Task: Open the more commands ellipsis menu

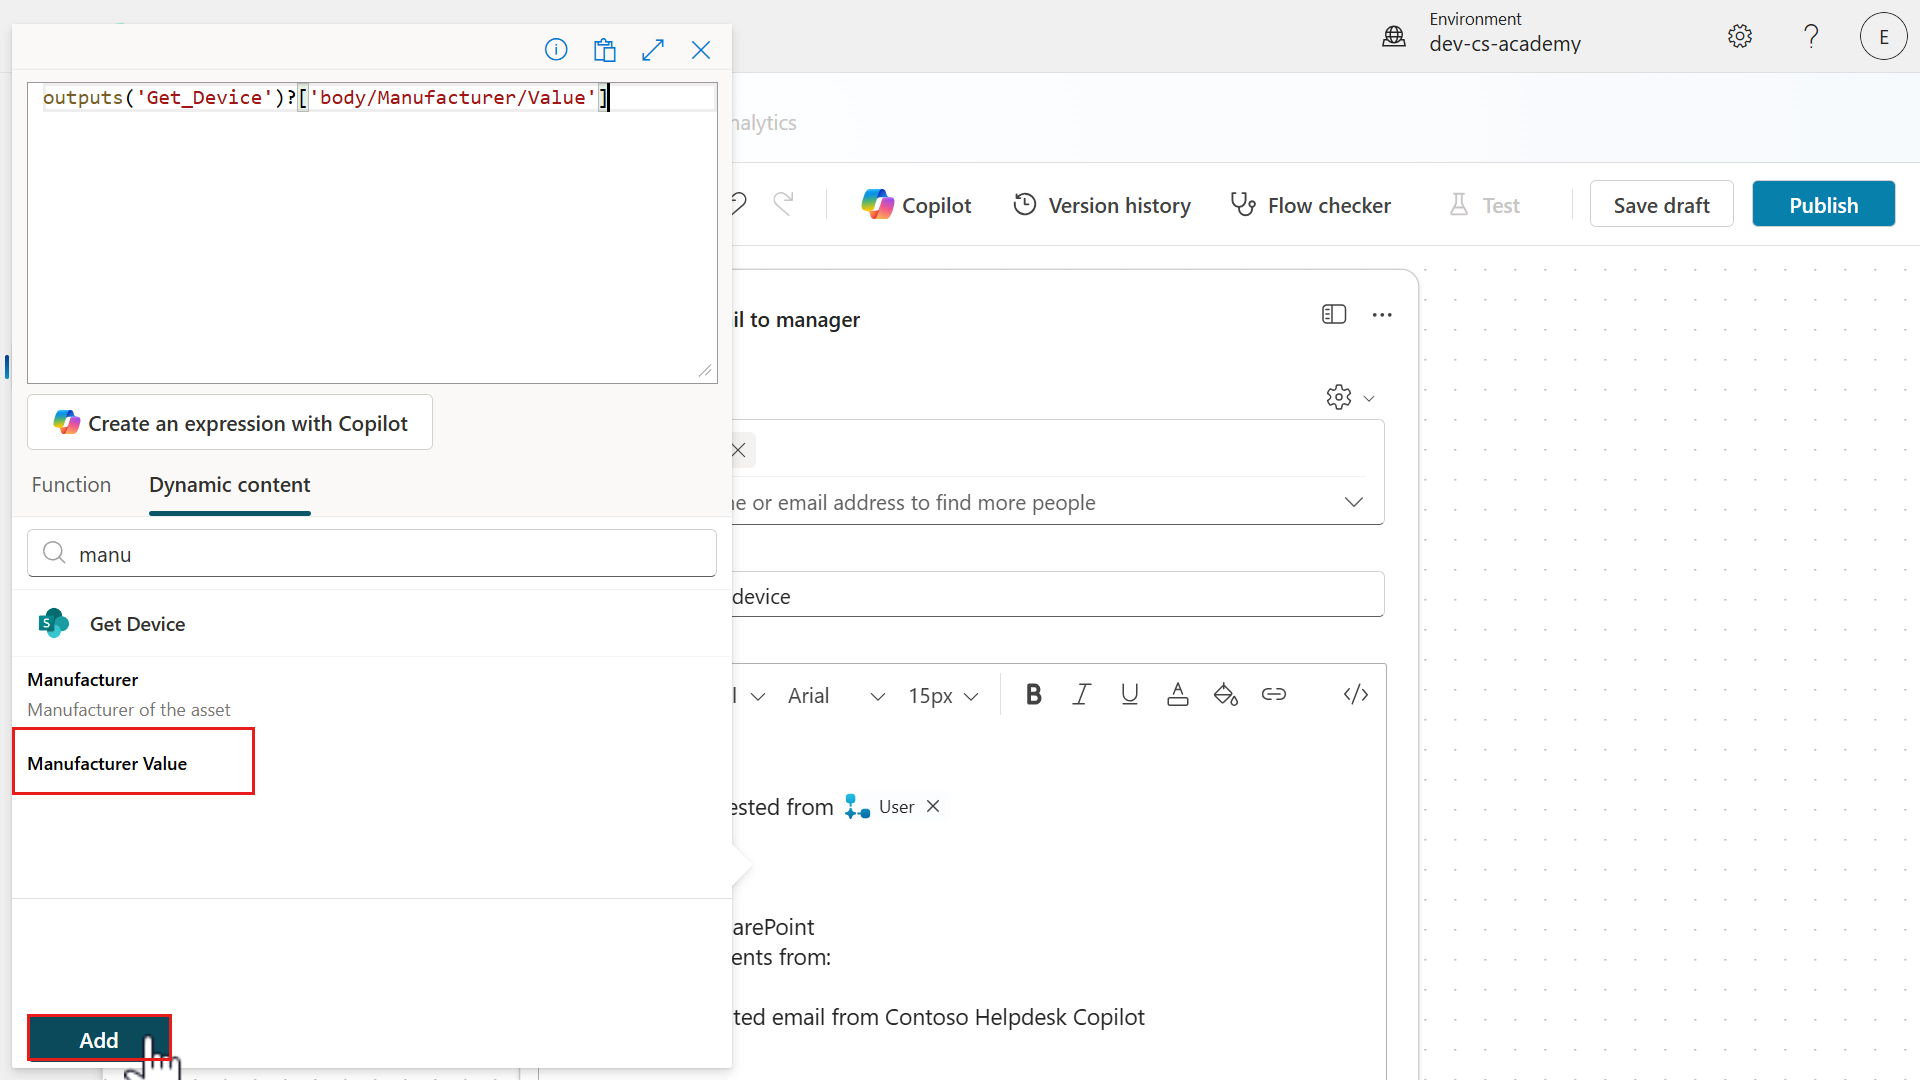Action: point(1382,314)
